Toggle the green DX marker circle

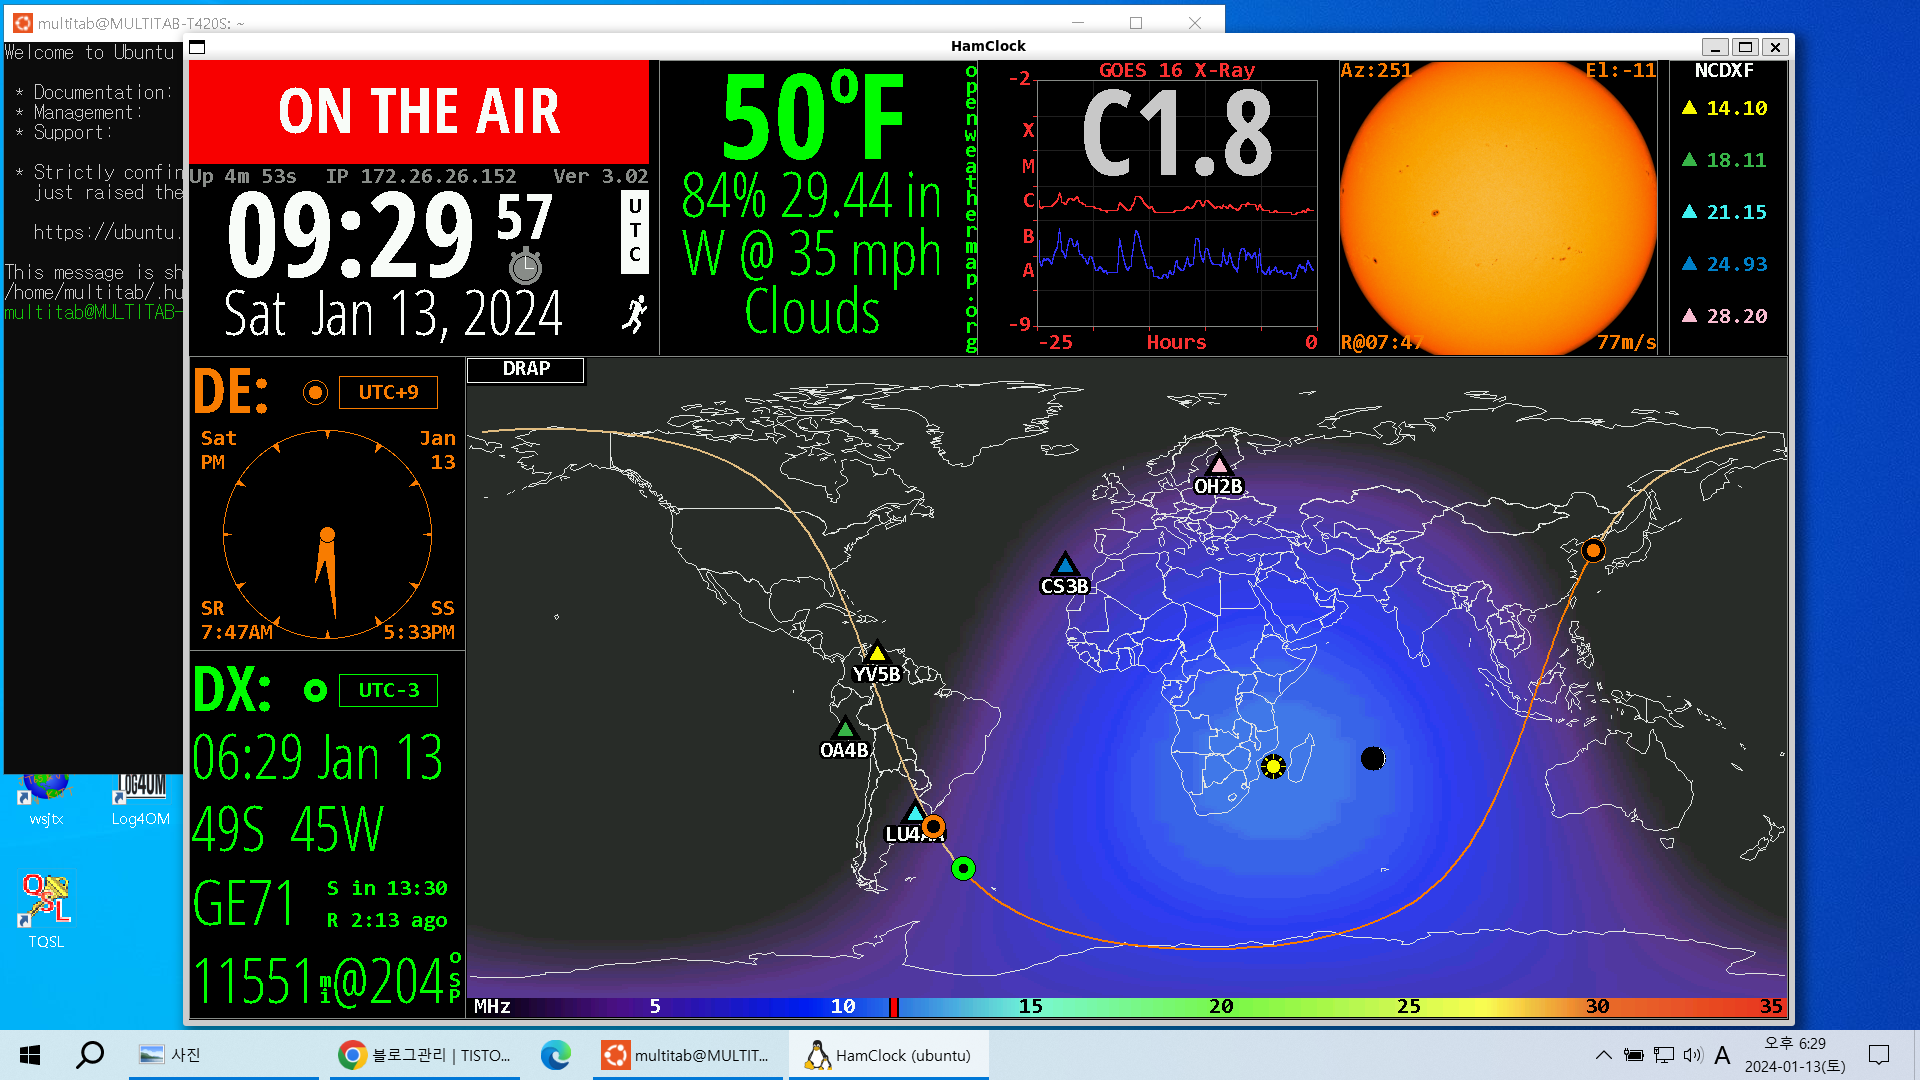(315, 691)
